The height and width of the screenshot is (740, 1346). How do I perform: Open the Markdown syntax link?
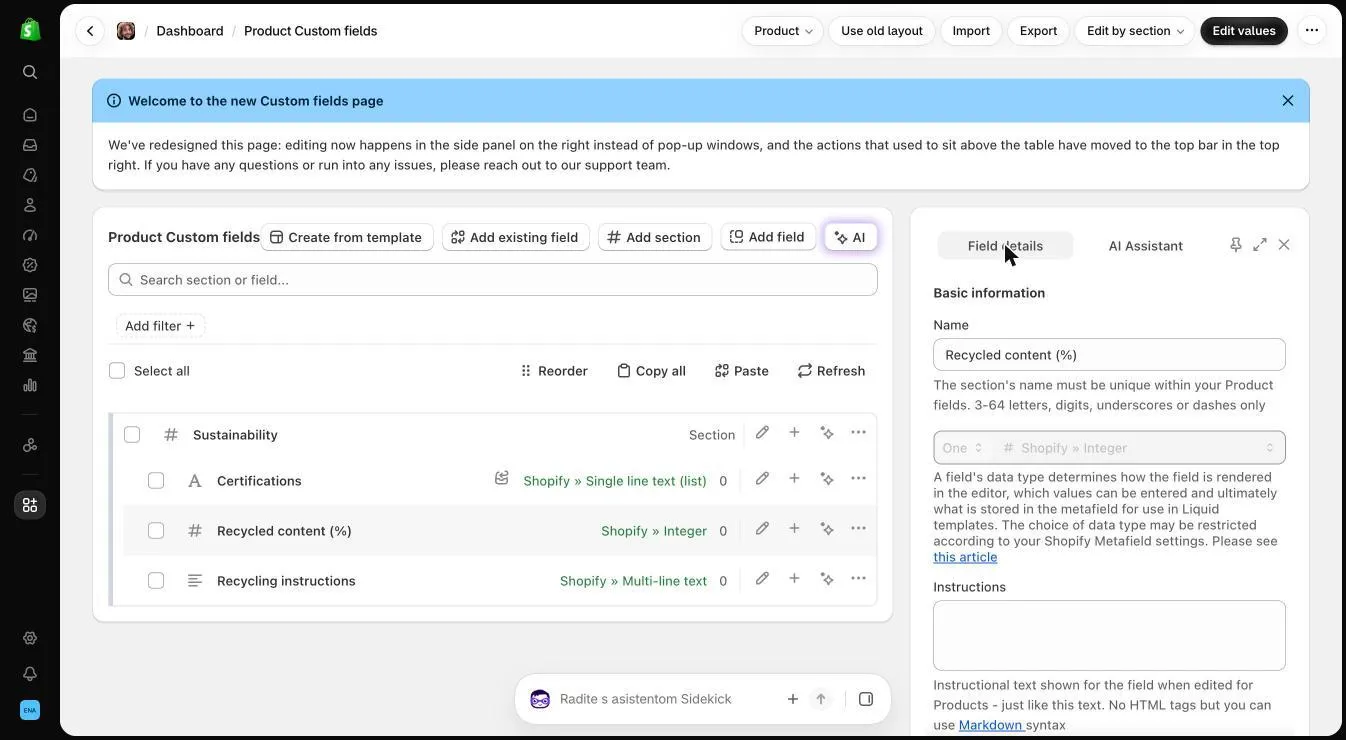[x=990, y=725]
